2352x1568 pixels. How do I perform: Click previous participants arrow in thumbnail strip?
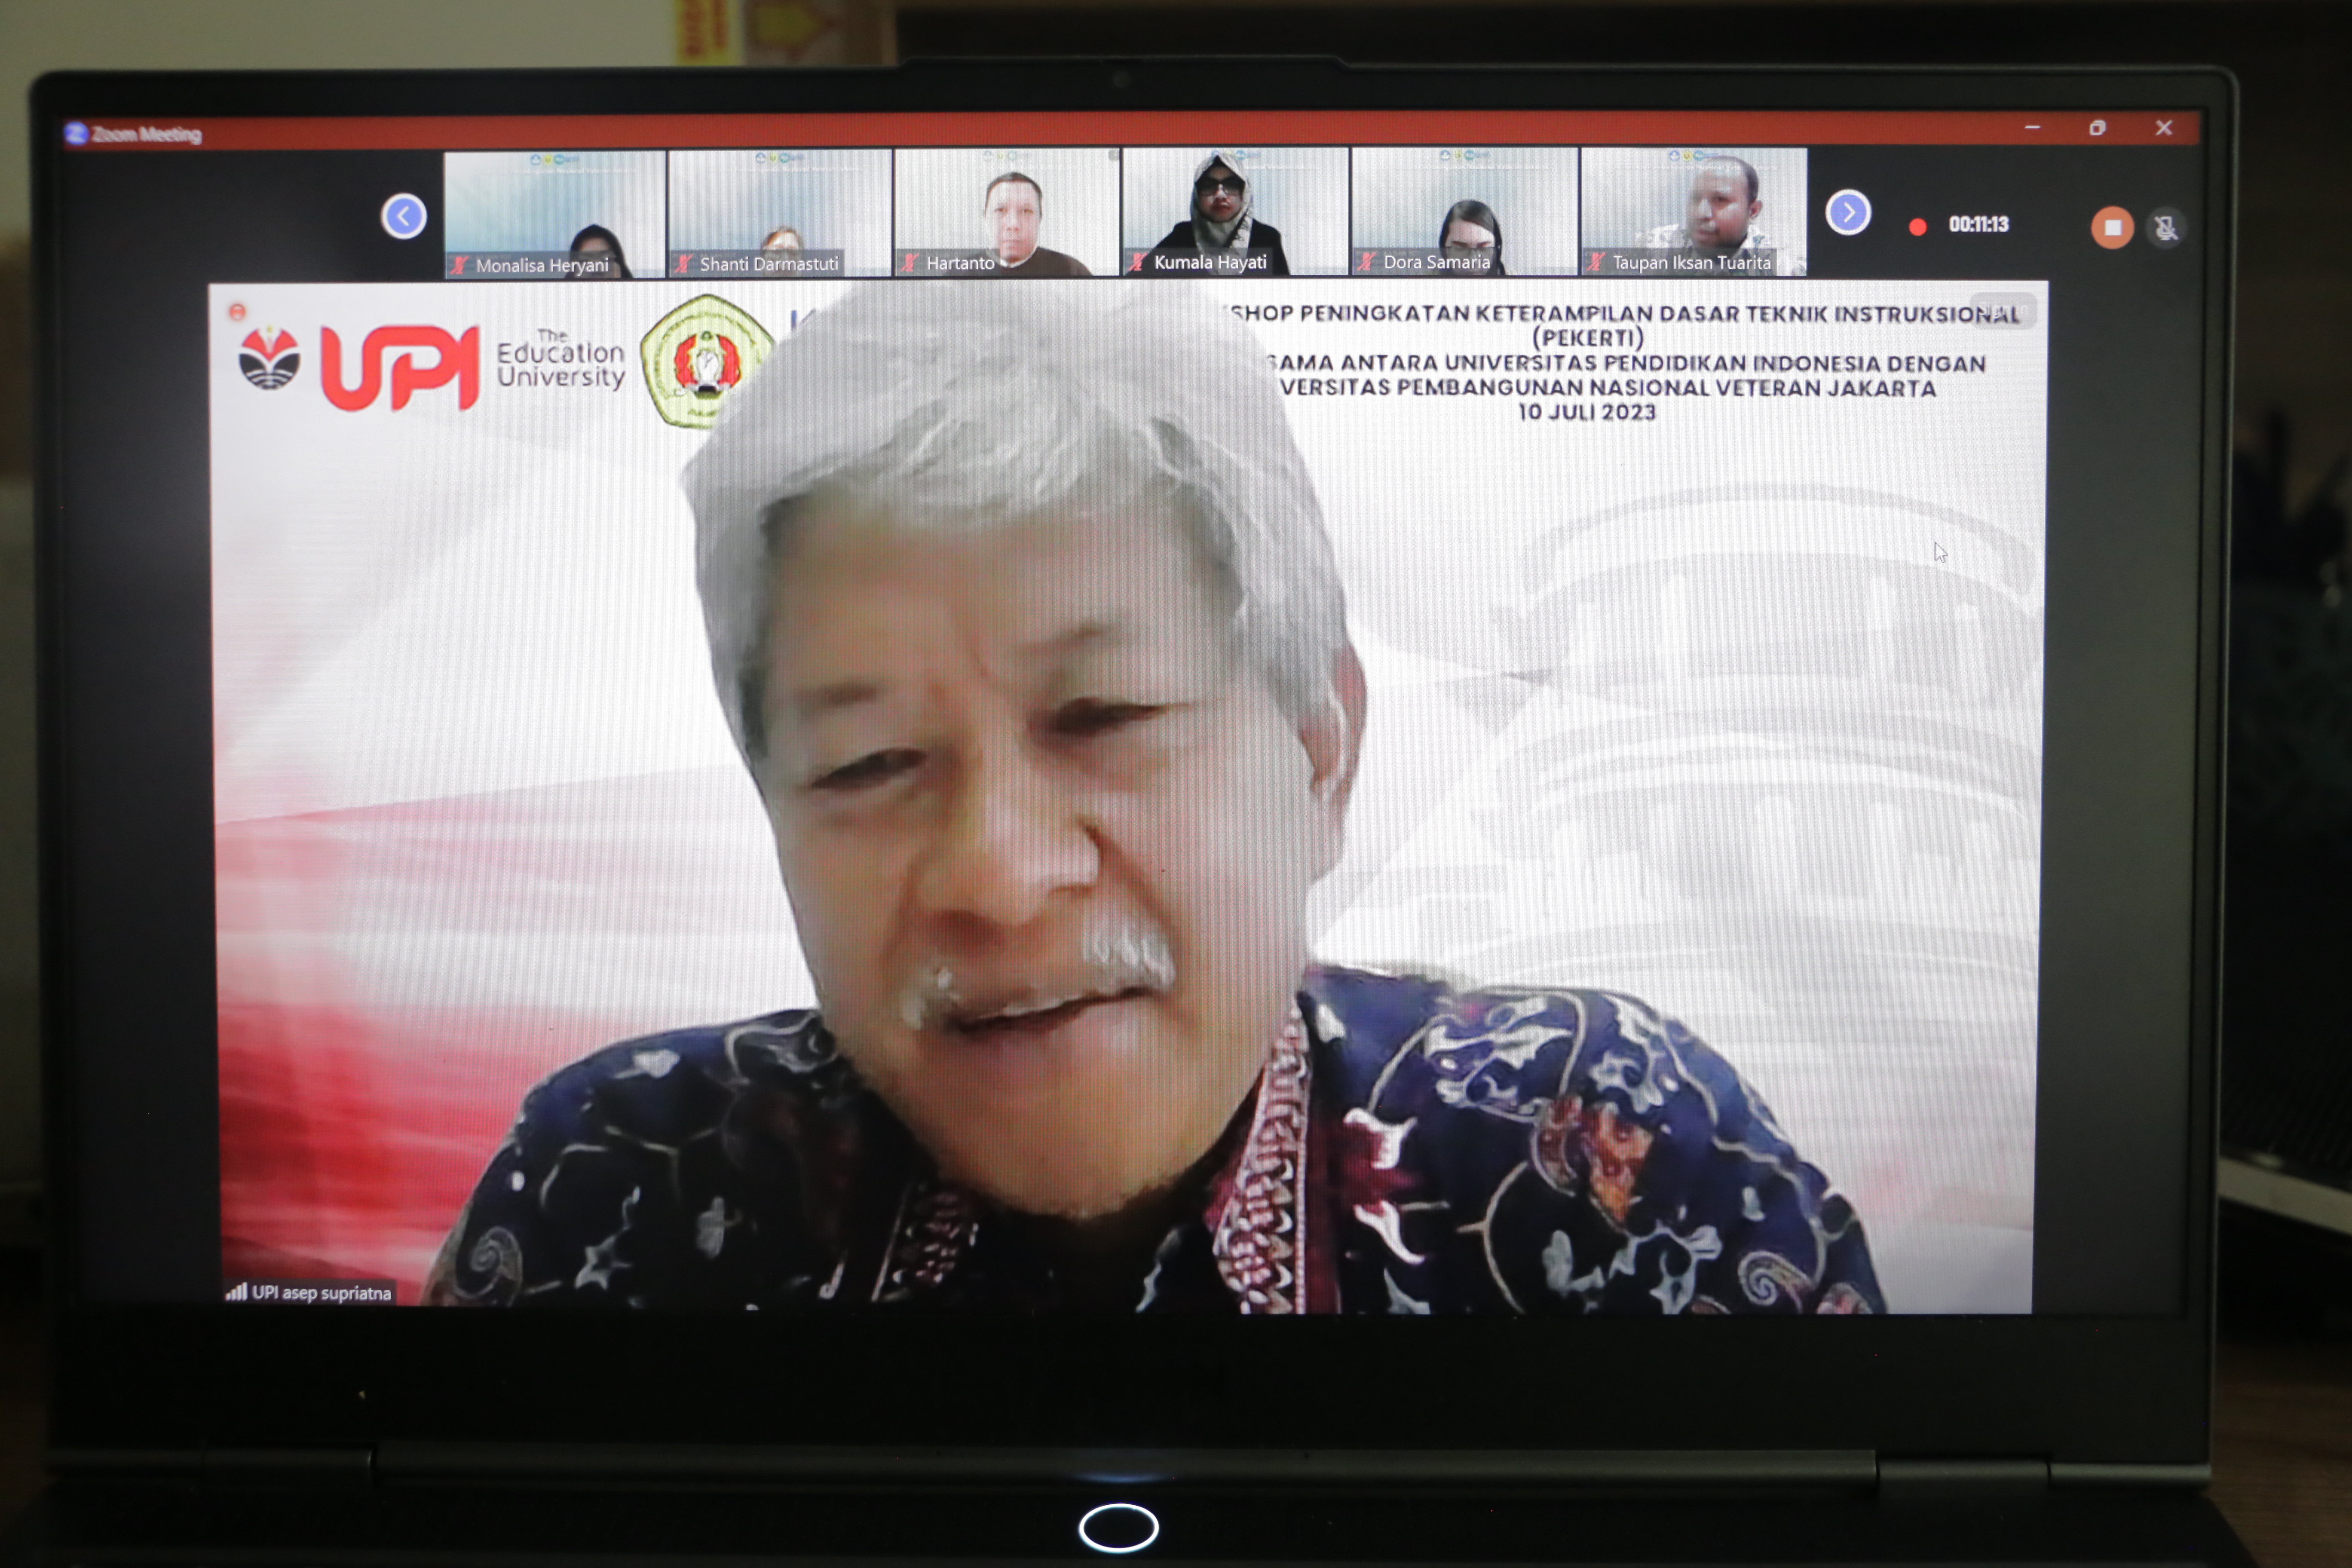403,216
